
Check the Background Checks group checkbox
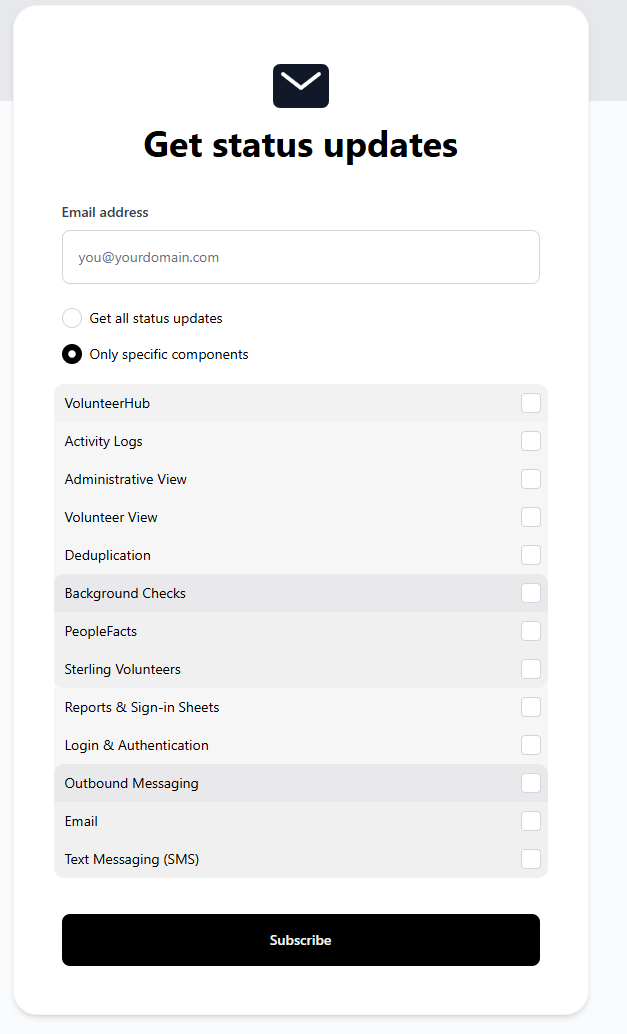(530, 593)
